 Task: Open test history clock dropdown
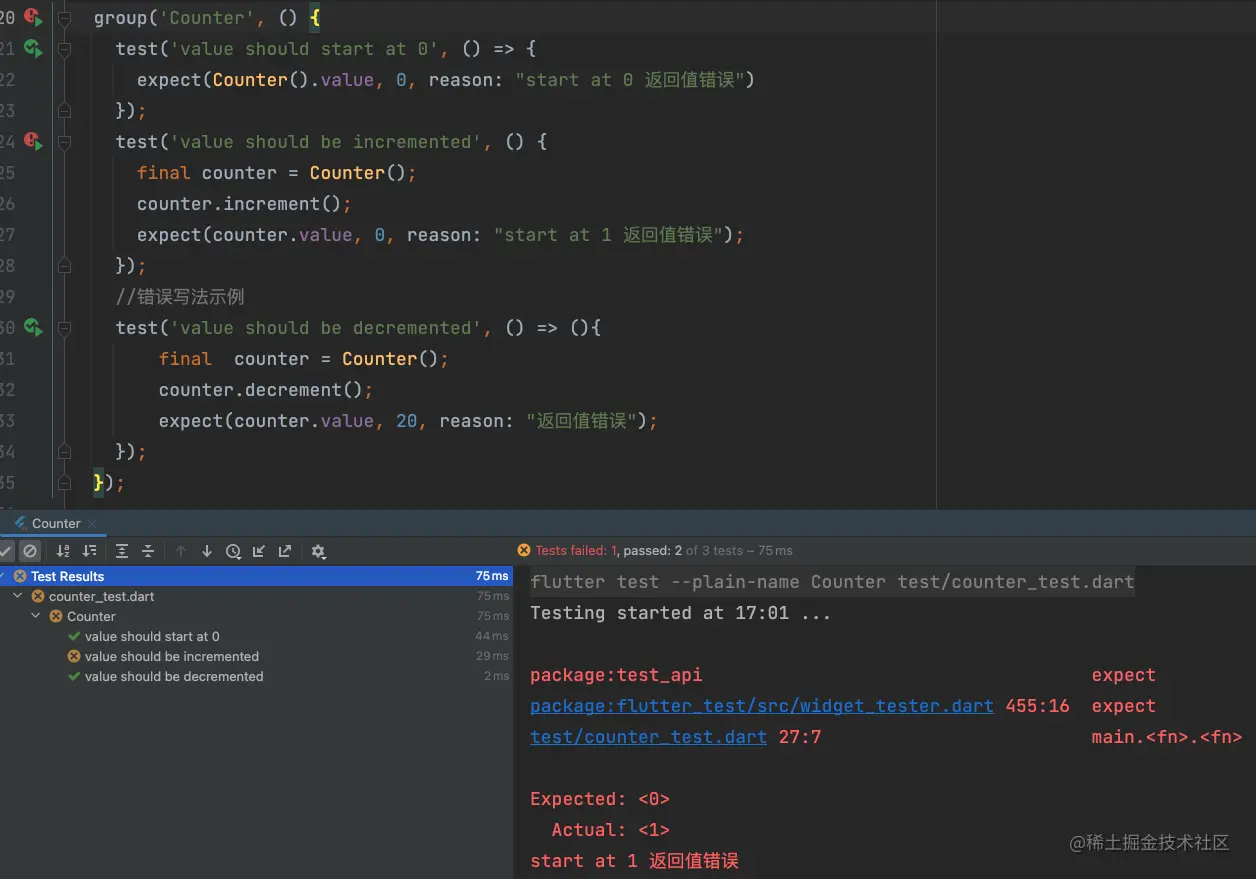click(233, 551)
